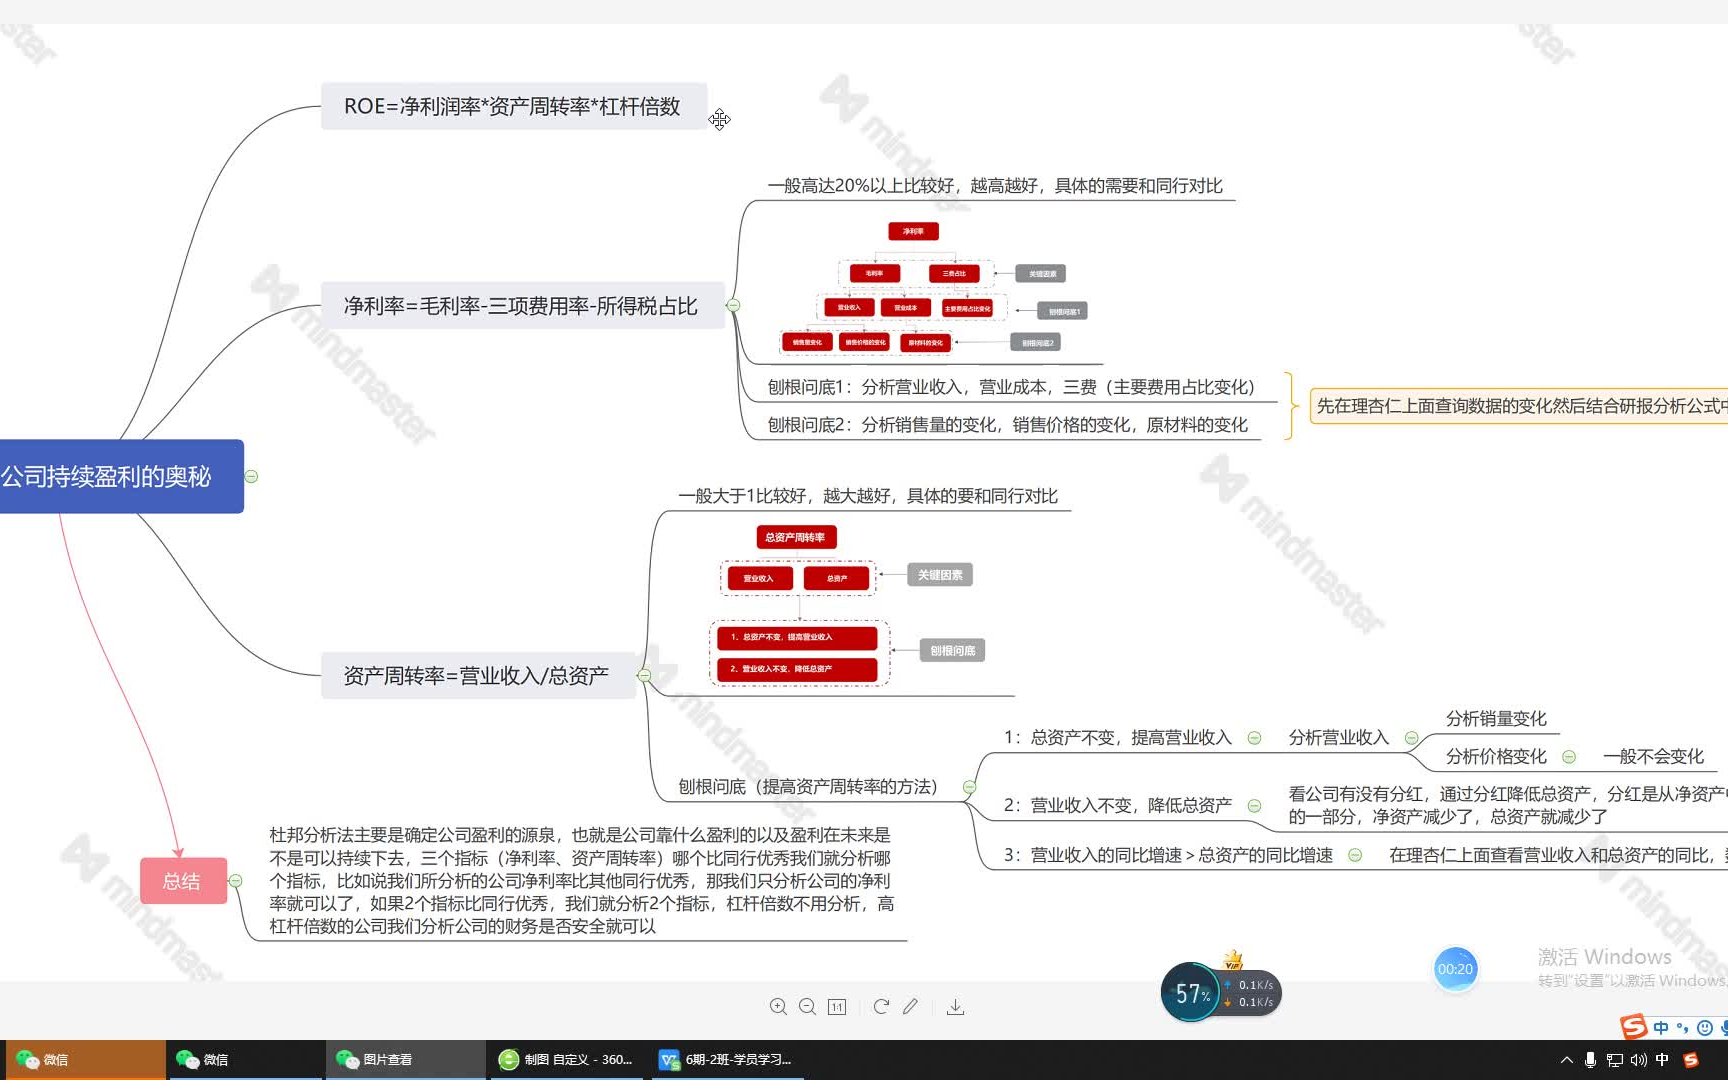This screenshot has height=1080, width=1728.
Task: Click the 分析销量变化 node
Action: [x=1496, y=719]
